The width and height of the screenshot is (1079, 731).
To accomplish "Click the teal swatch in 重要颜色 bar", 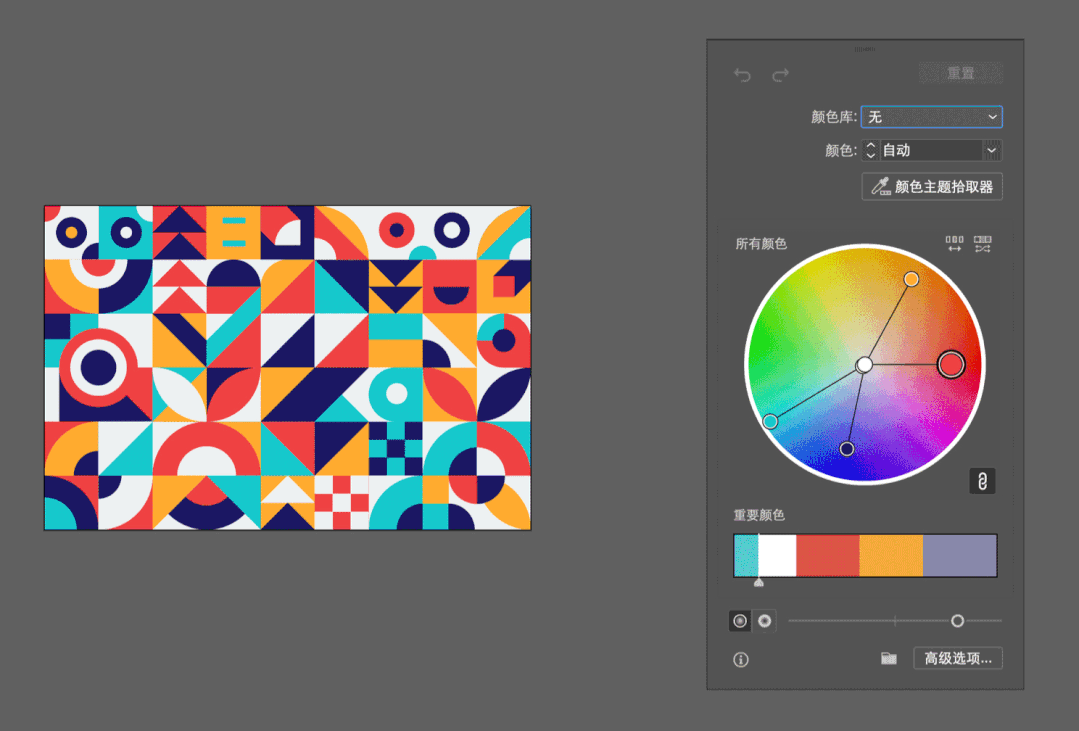I will tap(746, 555).
